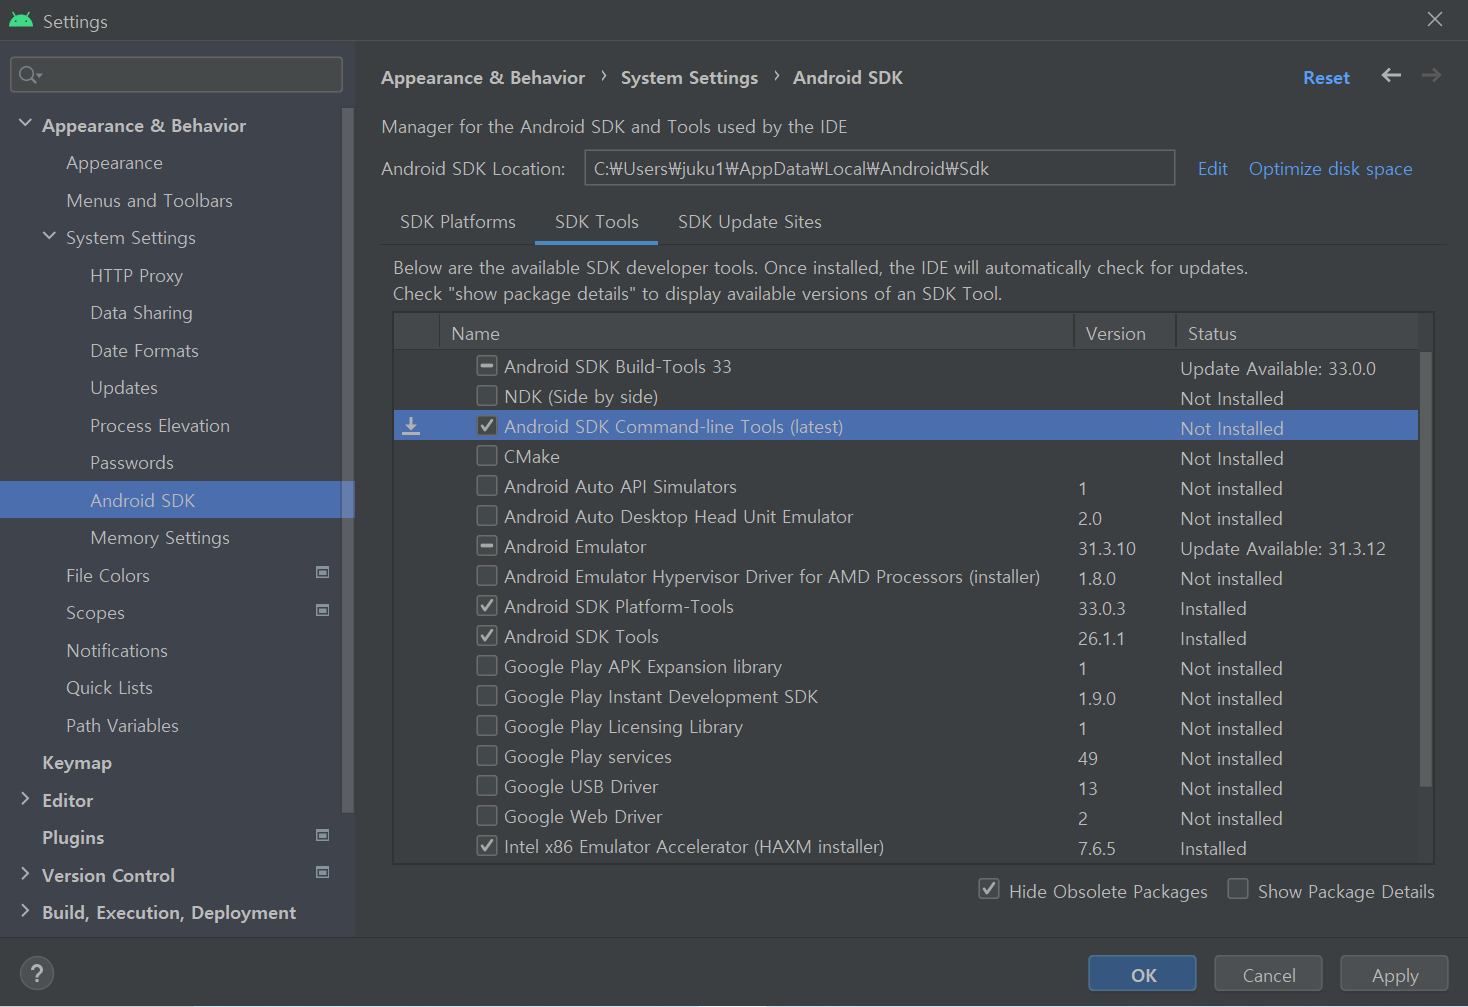Open Process Elevation settings

pos(160,425)
